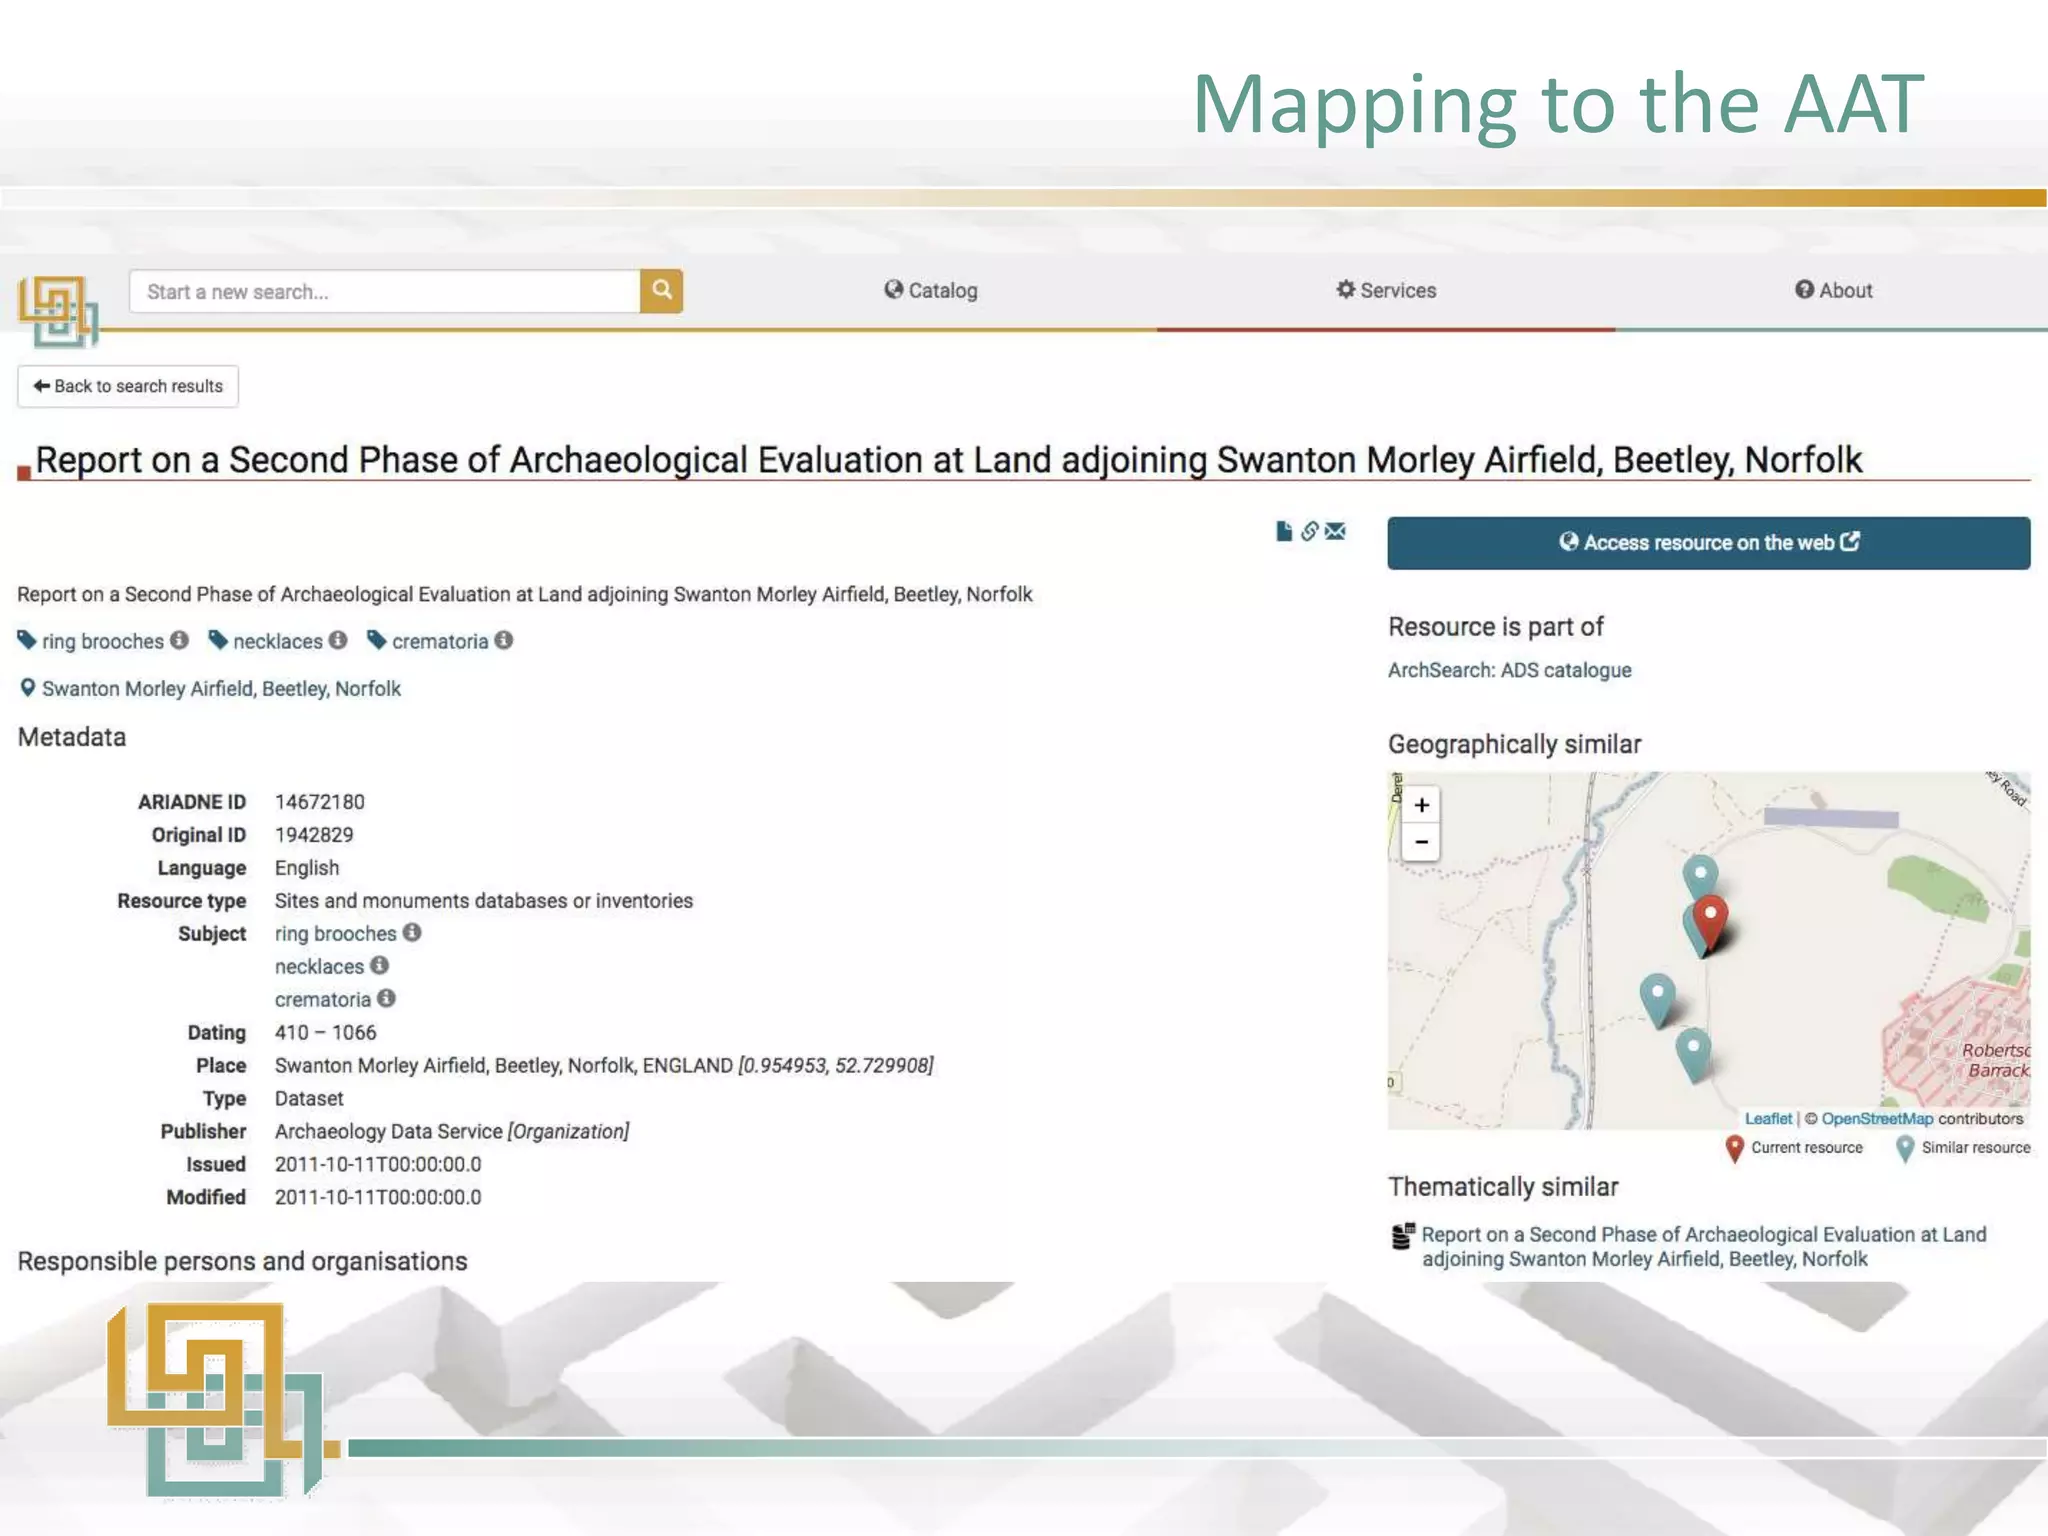This screenshot has height=1536, width=2048.
Task: Click the 'crematoria' tag at top
Action: [440, 641]
